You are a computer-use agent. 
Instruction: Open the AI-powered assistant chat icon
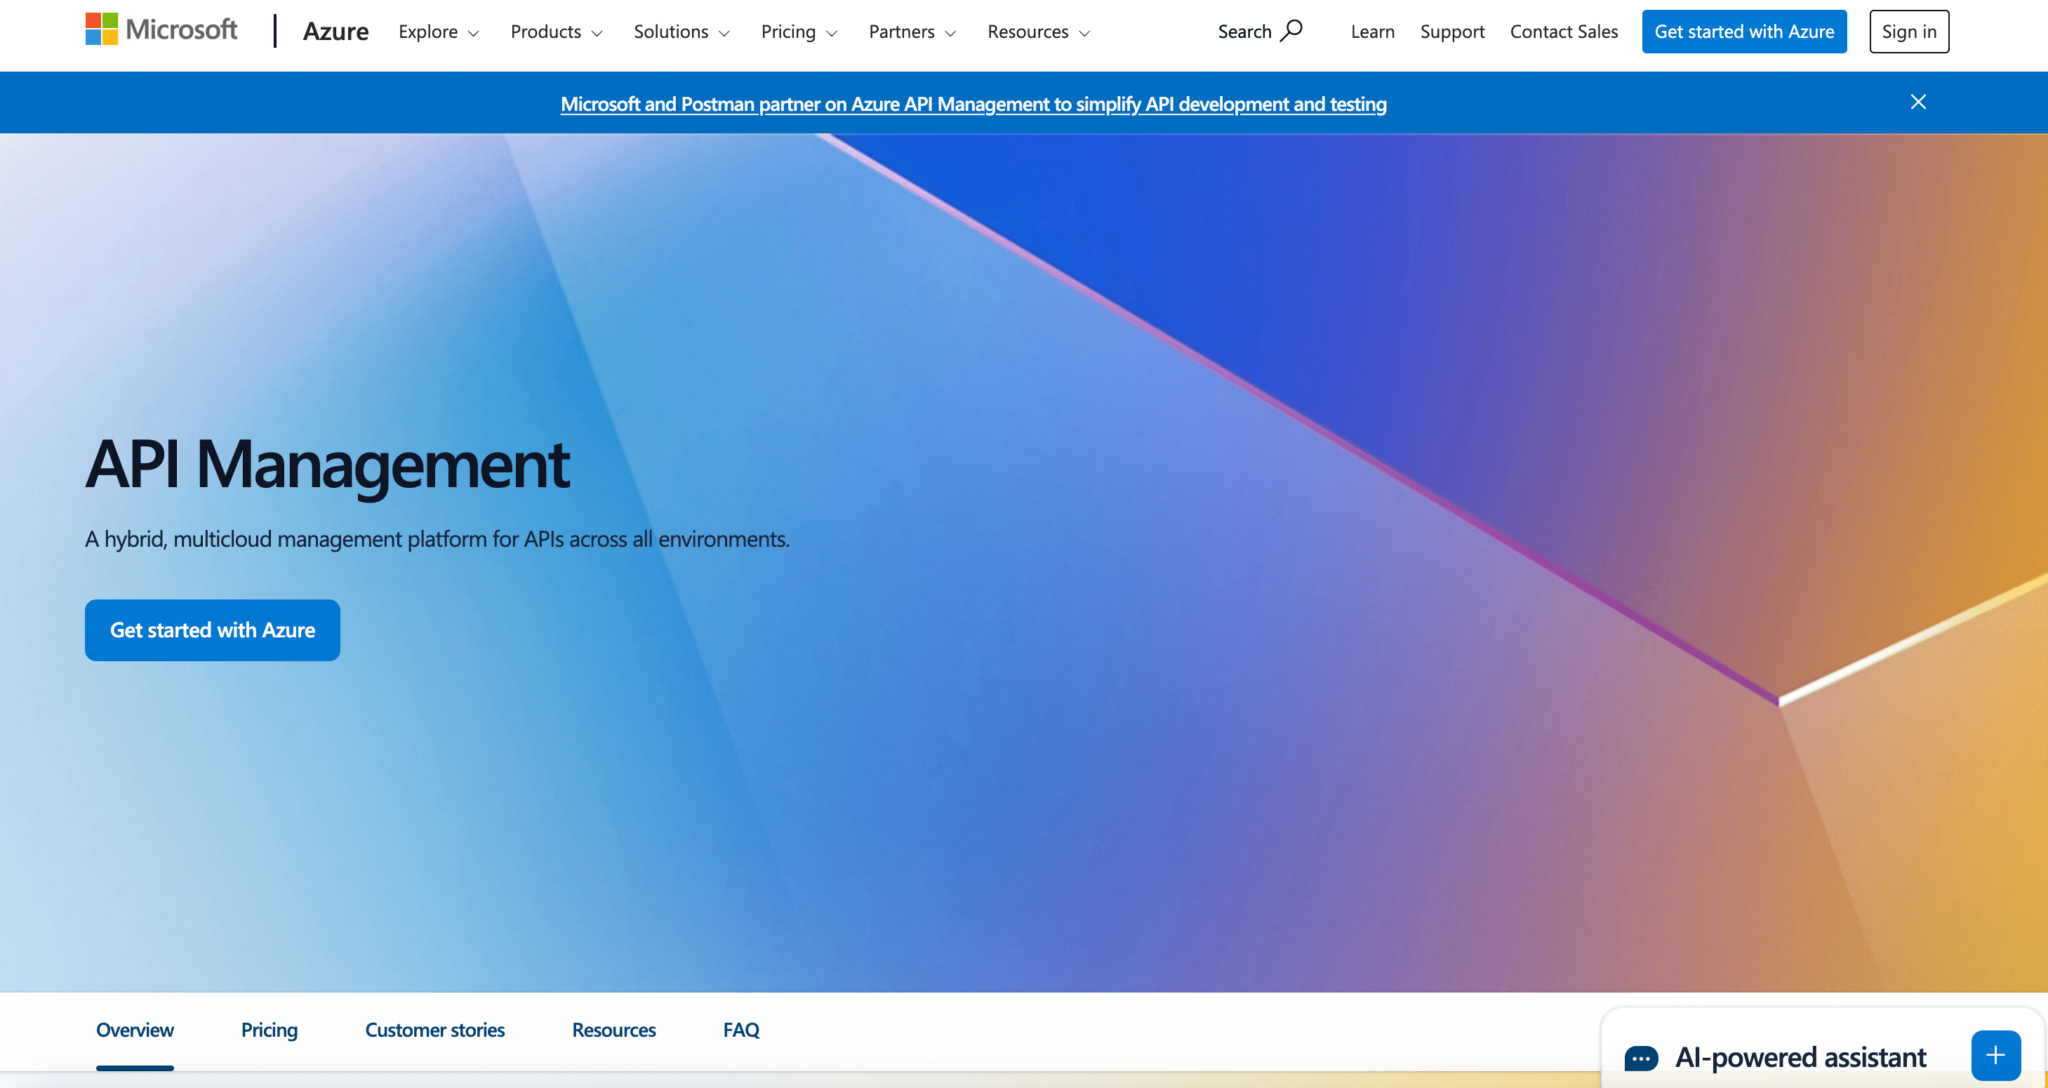(1641, 1058)
